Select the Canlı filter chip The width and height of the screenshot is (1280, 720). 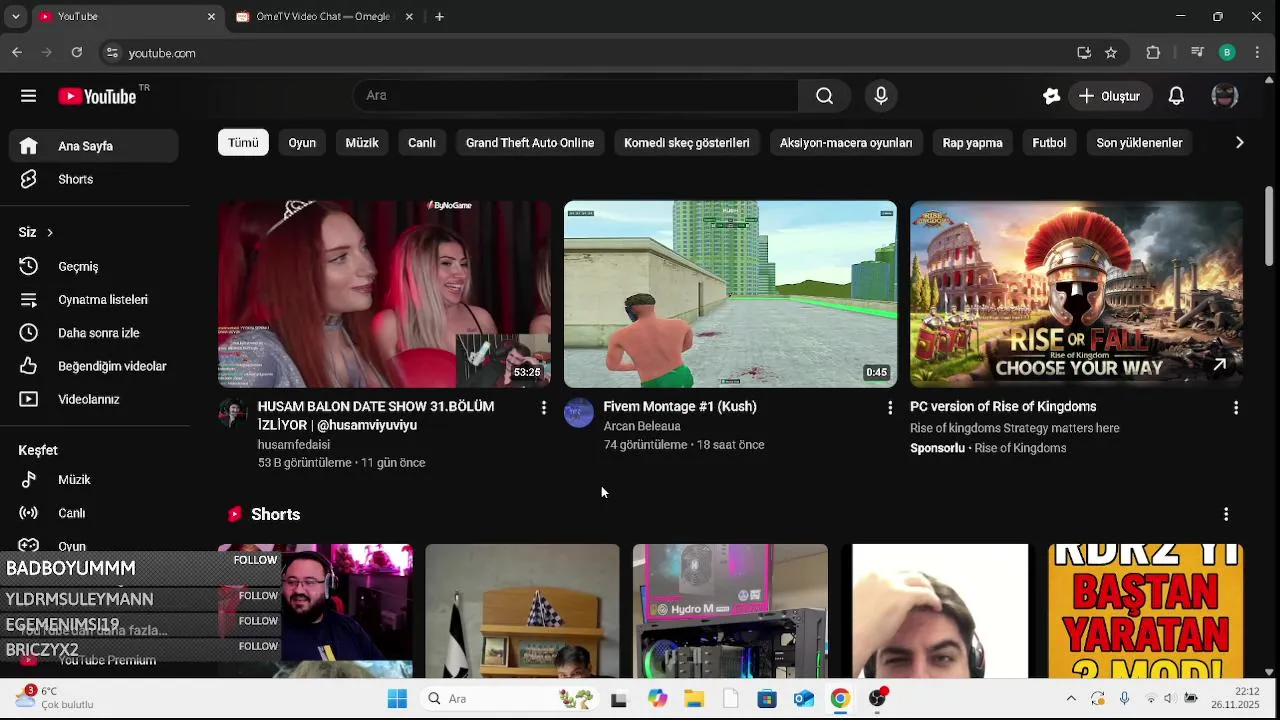[x=422, y=143]
